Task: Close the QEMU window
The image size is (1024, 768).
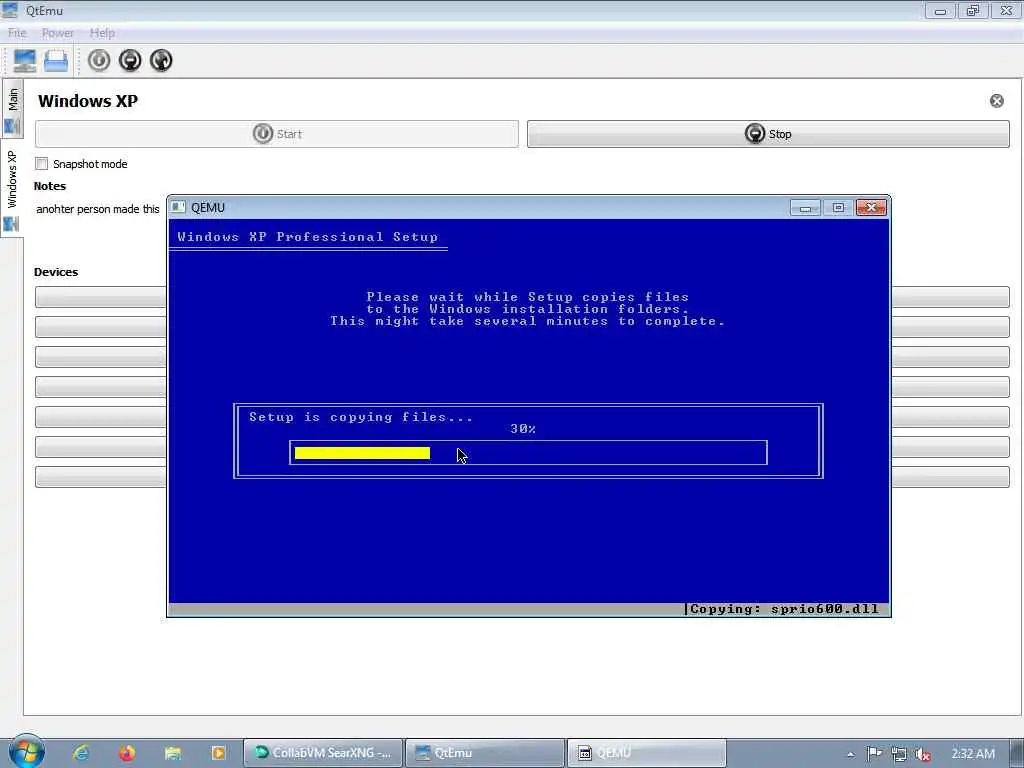Action: click(871, 208)
